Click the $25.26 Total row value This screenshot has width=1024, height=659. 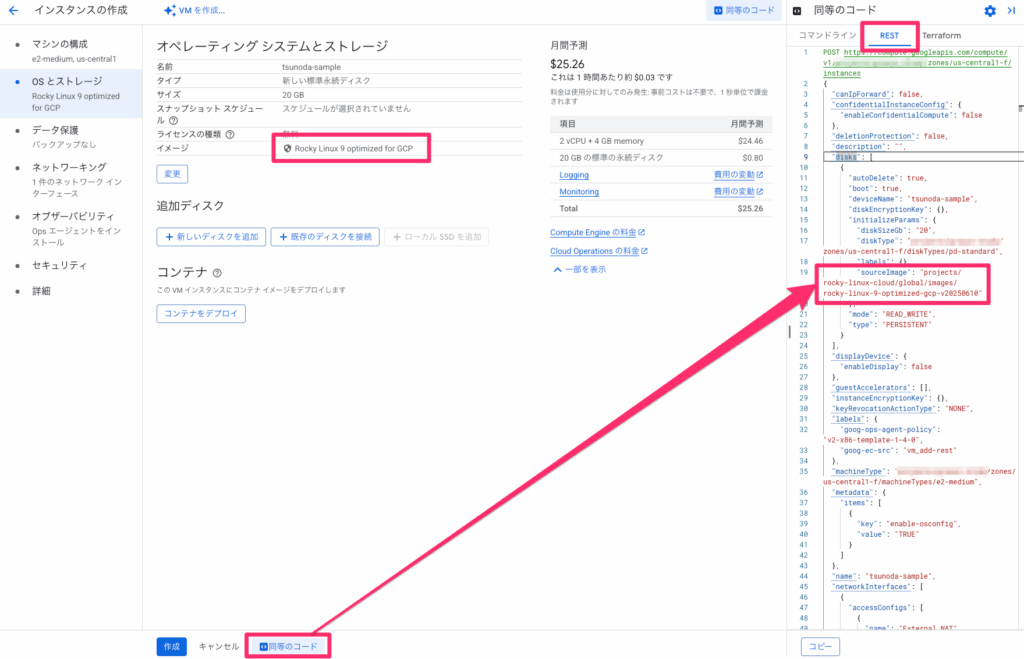tap(750, 209)
